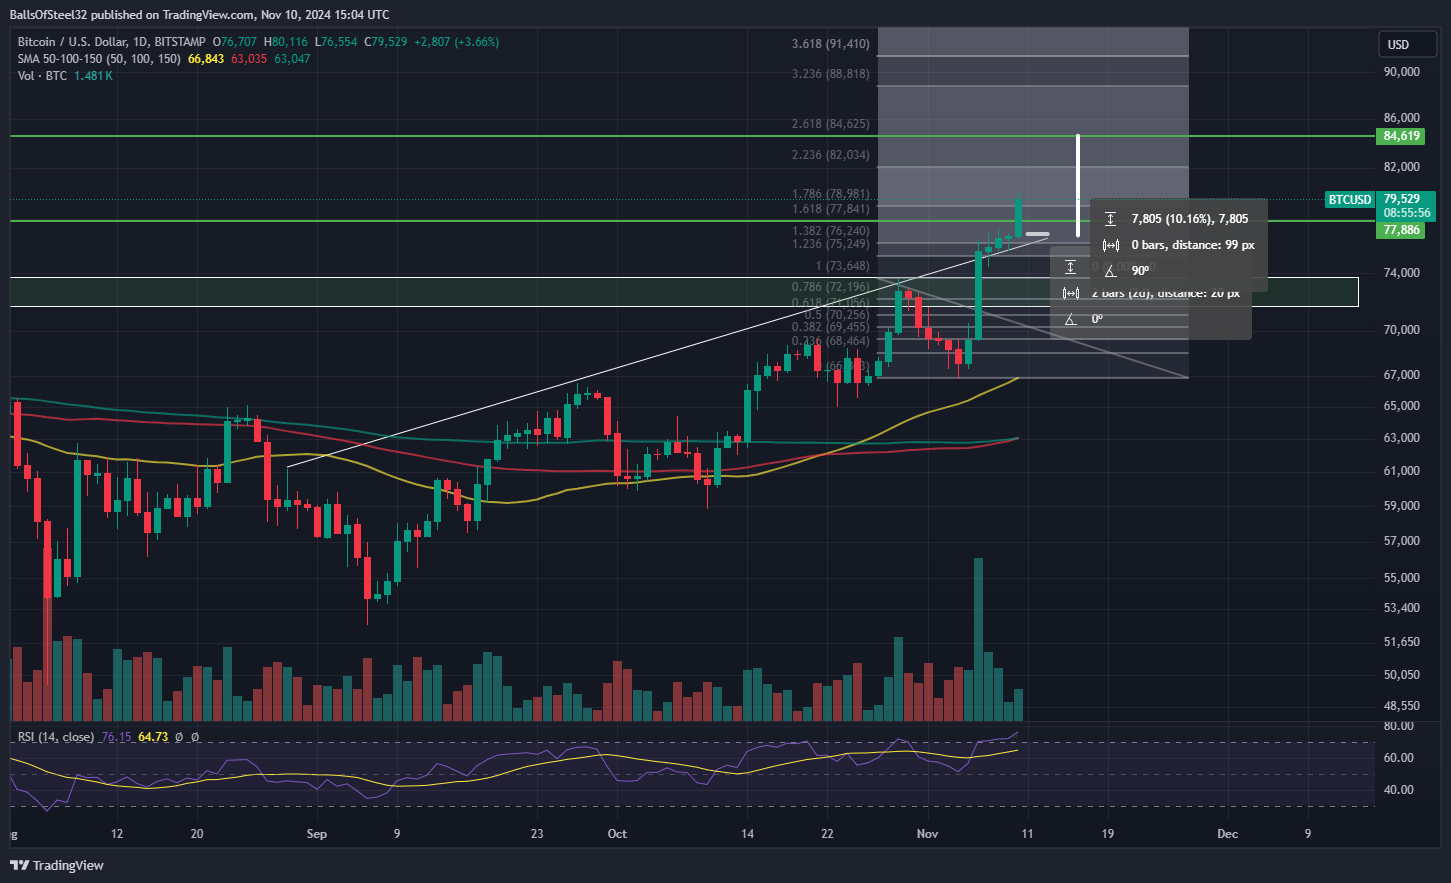Click the 86,000 price axis label
This screenshot has height=883, width=1451.
coord(1402,118)
